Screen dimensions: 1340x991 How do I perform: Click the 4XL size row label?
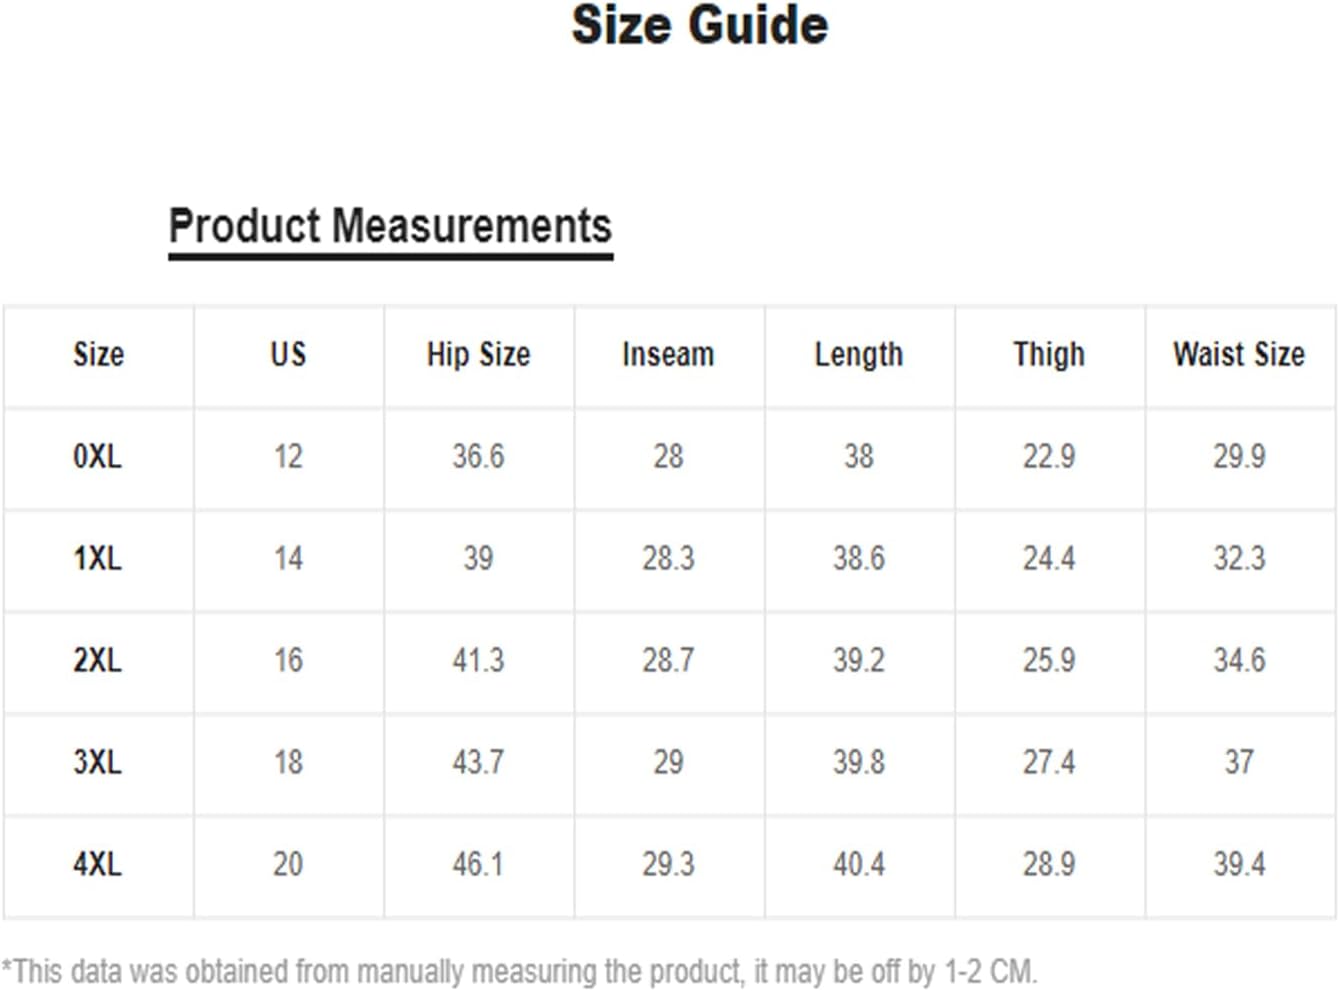97,864
